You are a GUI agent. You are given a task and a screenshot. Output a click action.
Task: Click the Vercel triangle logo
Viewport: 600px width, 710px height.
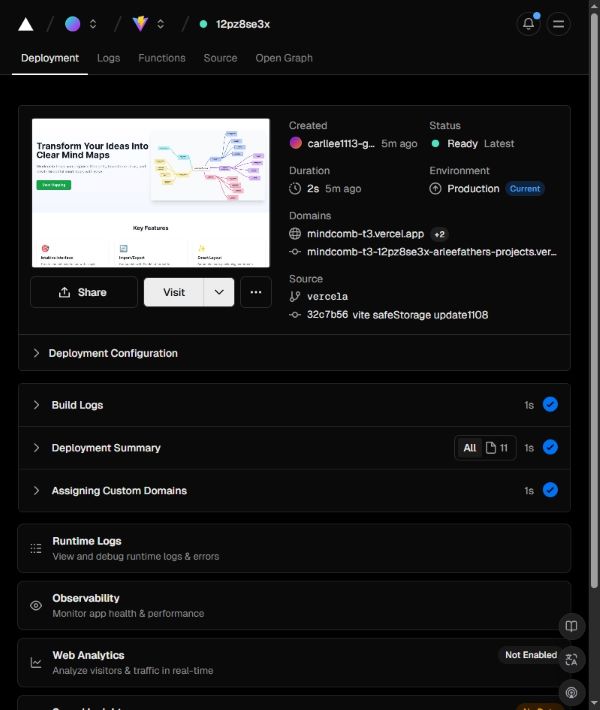coord(26,24)
